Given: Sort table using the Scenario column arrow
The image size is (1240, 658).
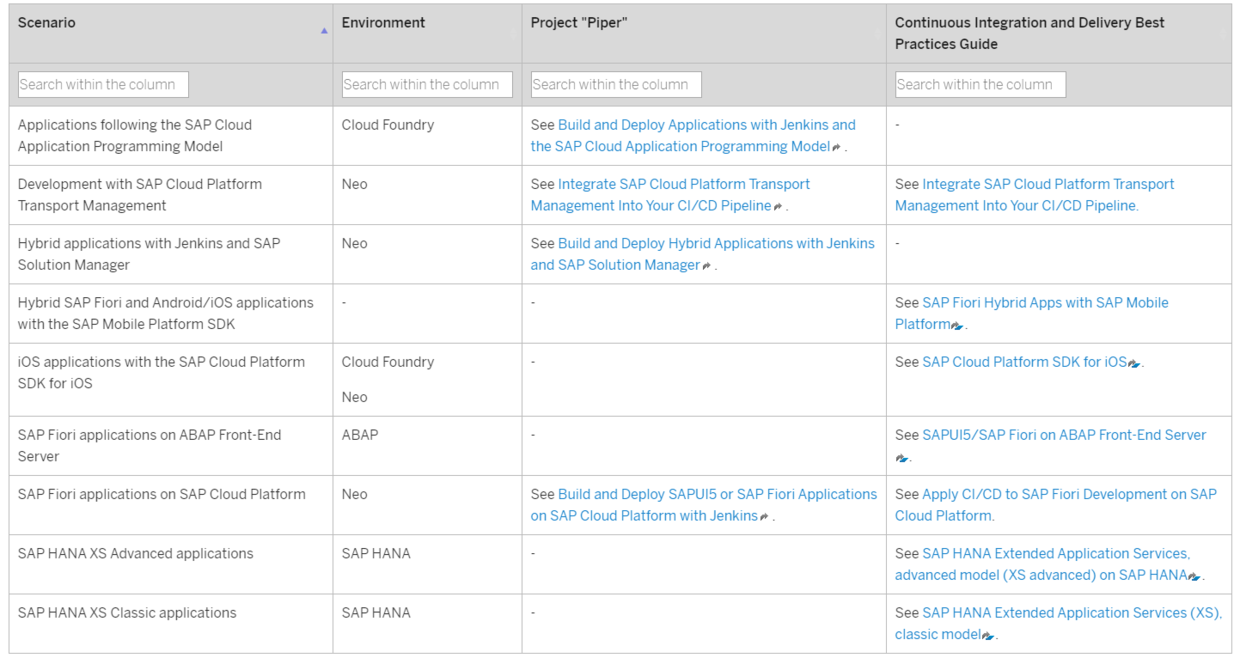Looking at the screenshot, I should (x=324, y=31).
